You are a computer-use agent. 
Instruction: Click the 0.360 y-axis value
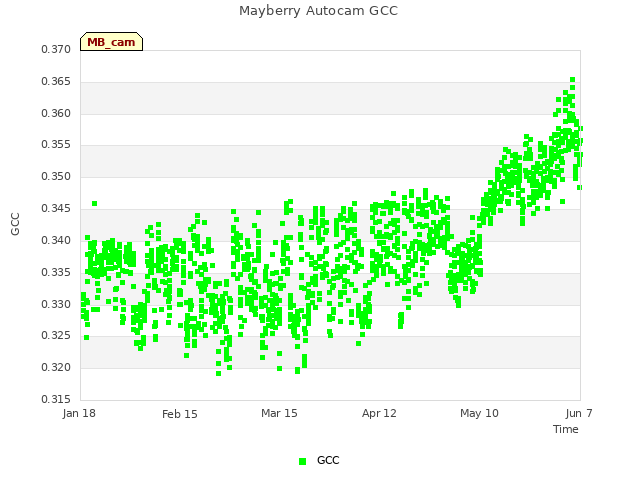[x=56, y=113]
